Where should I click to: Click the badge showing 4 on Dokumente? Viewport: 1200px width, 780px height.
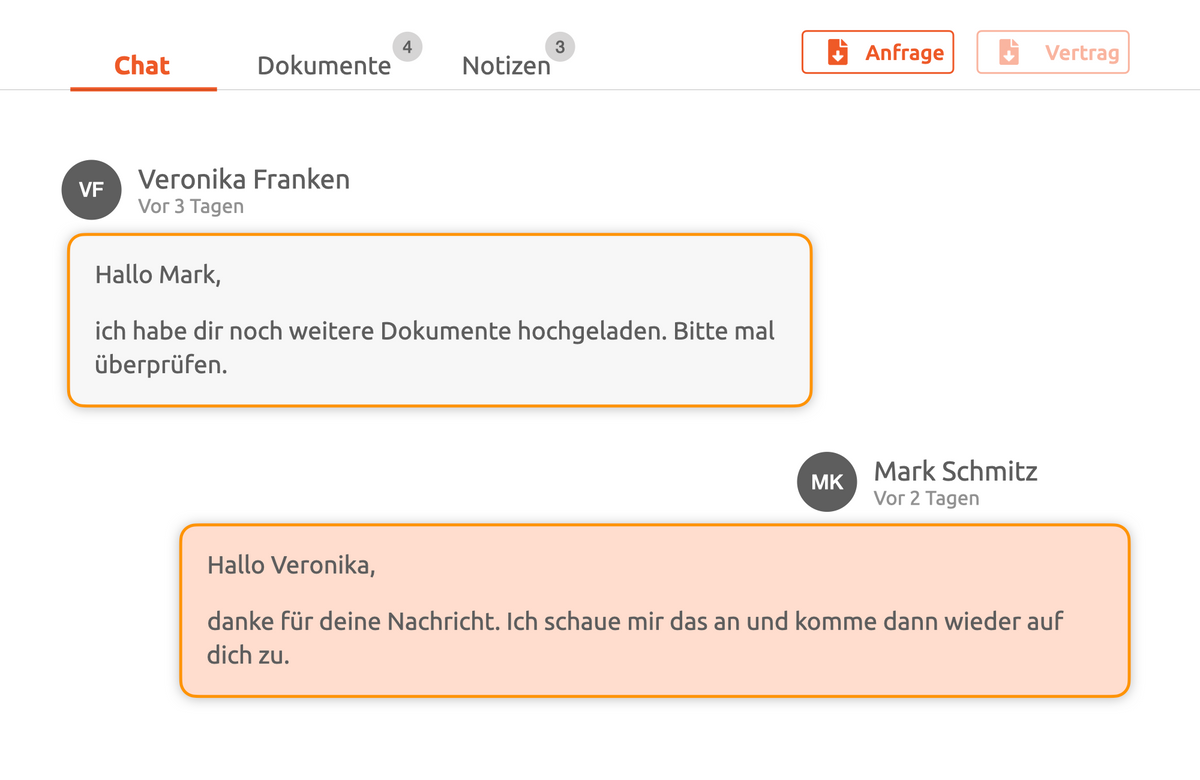tap(407, 46)
